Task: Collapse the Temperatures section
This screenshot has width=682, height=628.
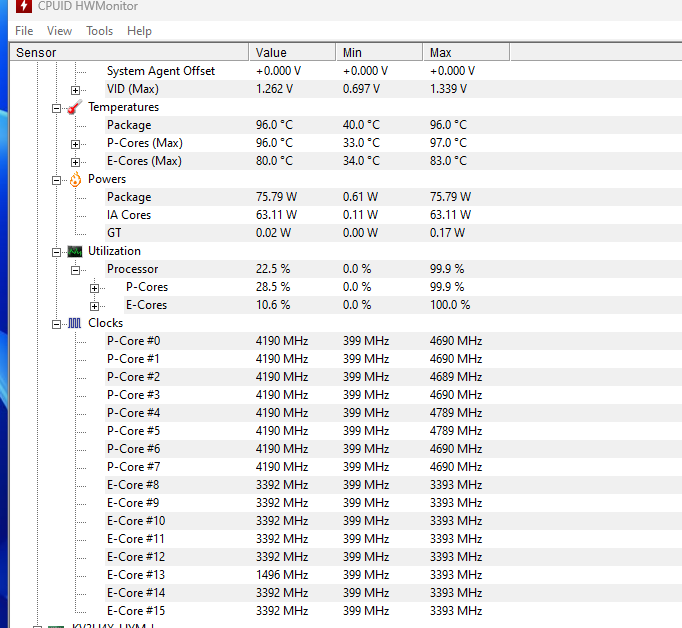Action: 57,108
